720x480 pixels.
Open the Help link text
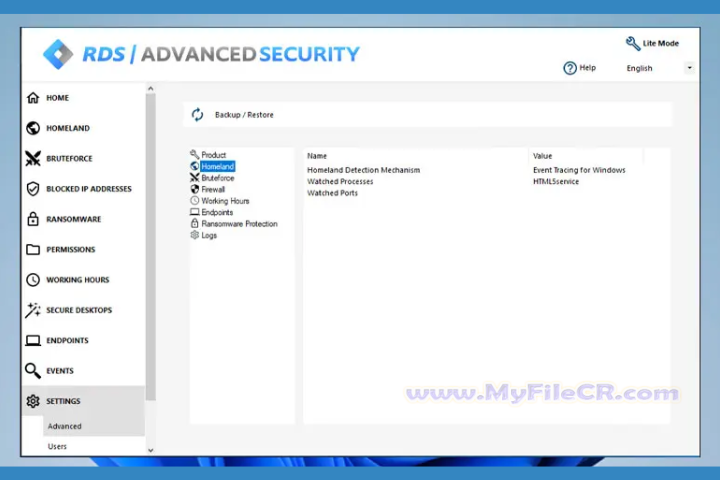tap(587, 68)
